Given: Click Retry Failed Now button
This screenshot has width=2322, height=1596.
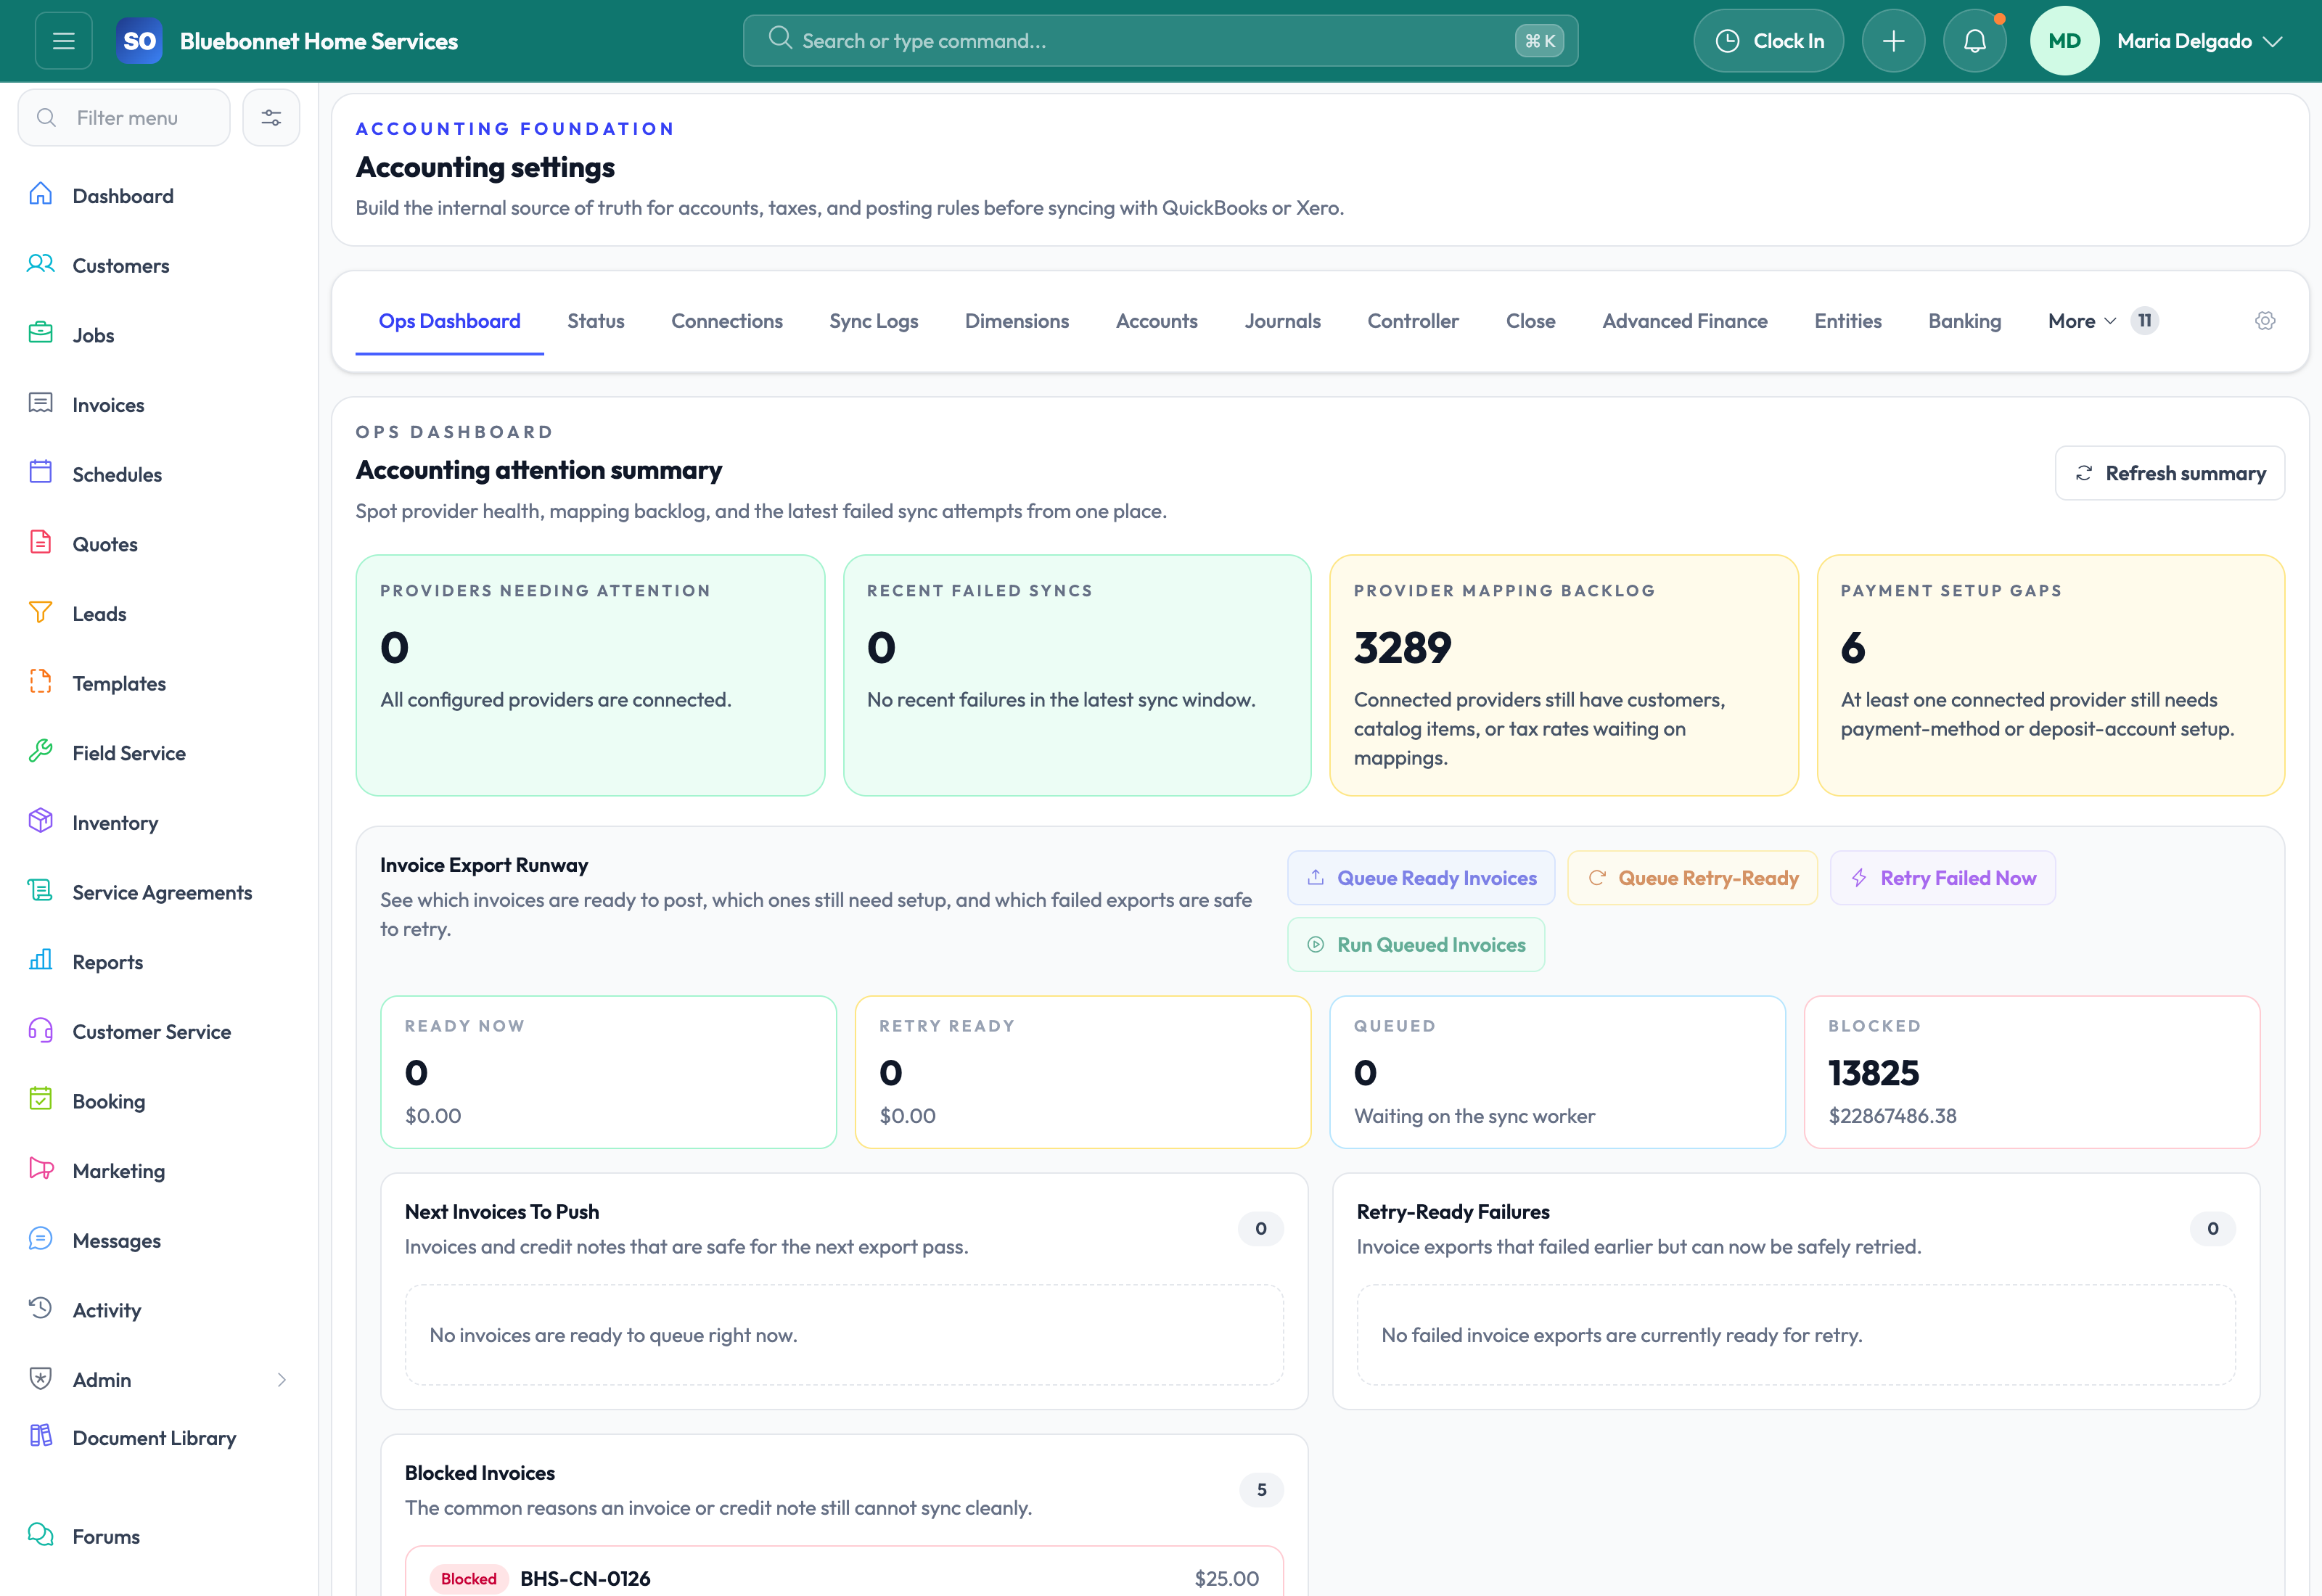Looking at the screenshot, I should [1943, 878].
